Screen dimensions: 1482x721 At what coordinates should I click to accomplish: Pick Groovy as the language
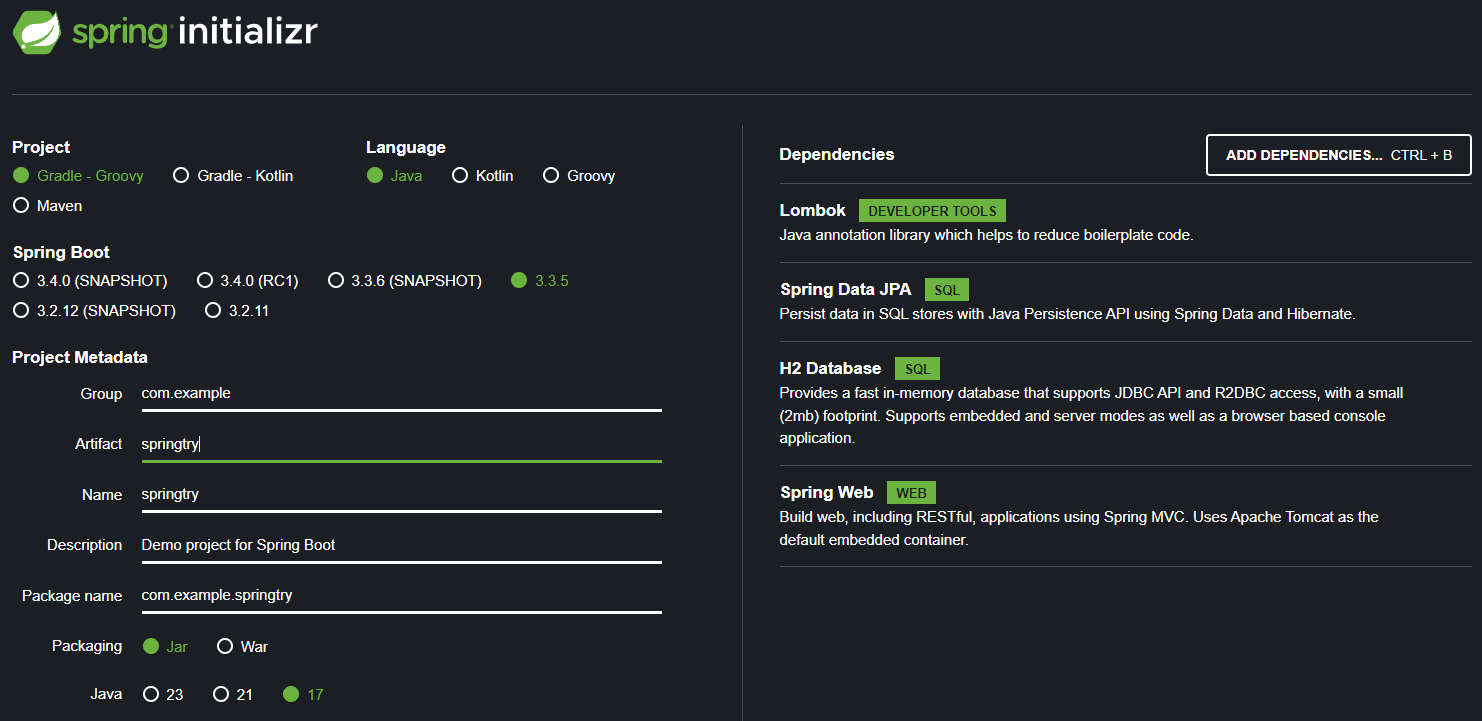tap(578, 176)
